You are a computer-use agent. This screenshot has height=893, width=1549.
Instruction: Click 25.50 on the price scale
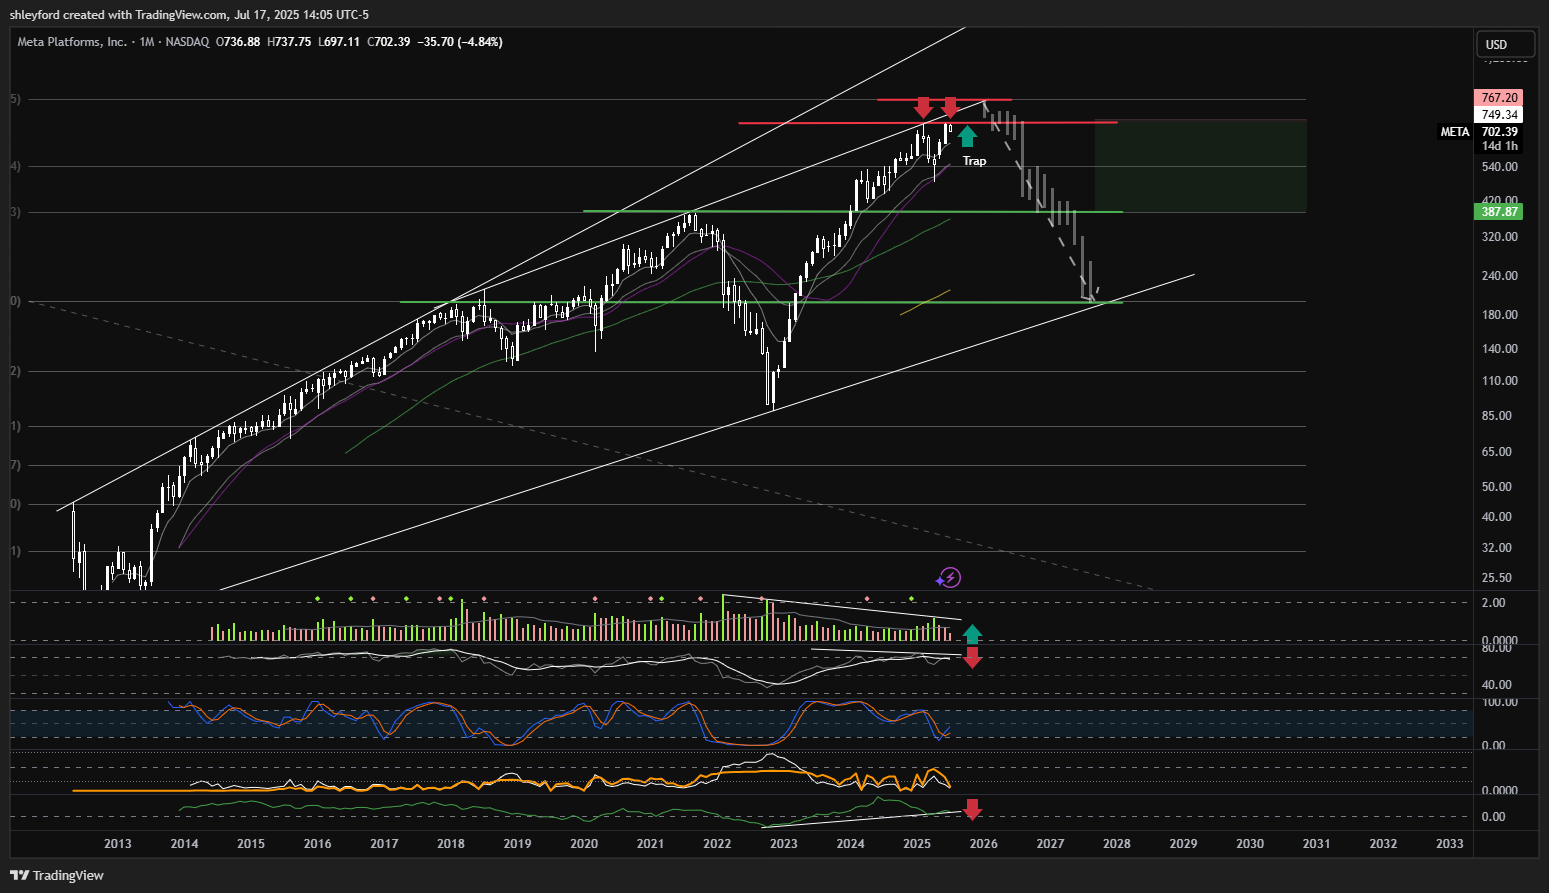pyautogui.click(x=1497, y=578)
